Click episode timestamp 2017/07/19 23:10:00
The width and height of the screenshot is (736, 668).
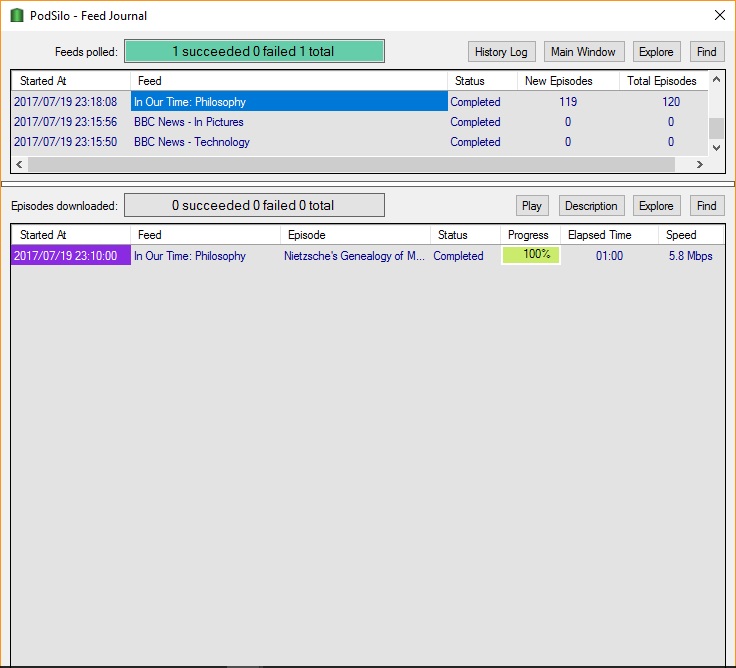tap(70, 255)
